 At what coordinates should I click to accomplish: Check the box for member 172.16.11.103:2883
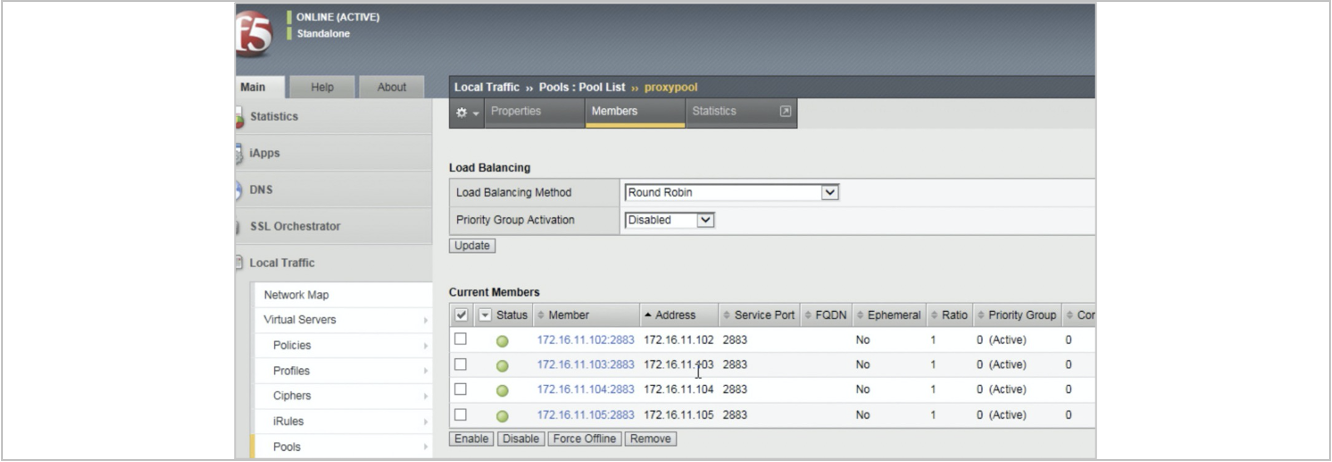point(461,364)
